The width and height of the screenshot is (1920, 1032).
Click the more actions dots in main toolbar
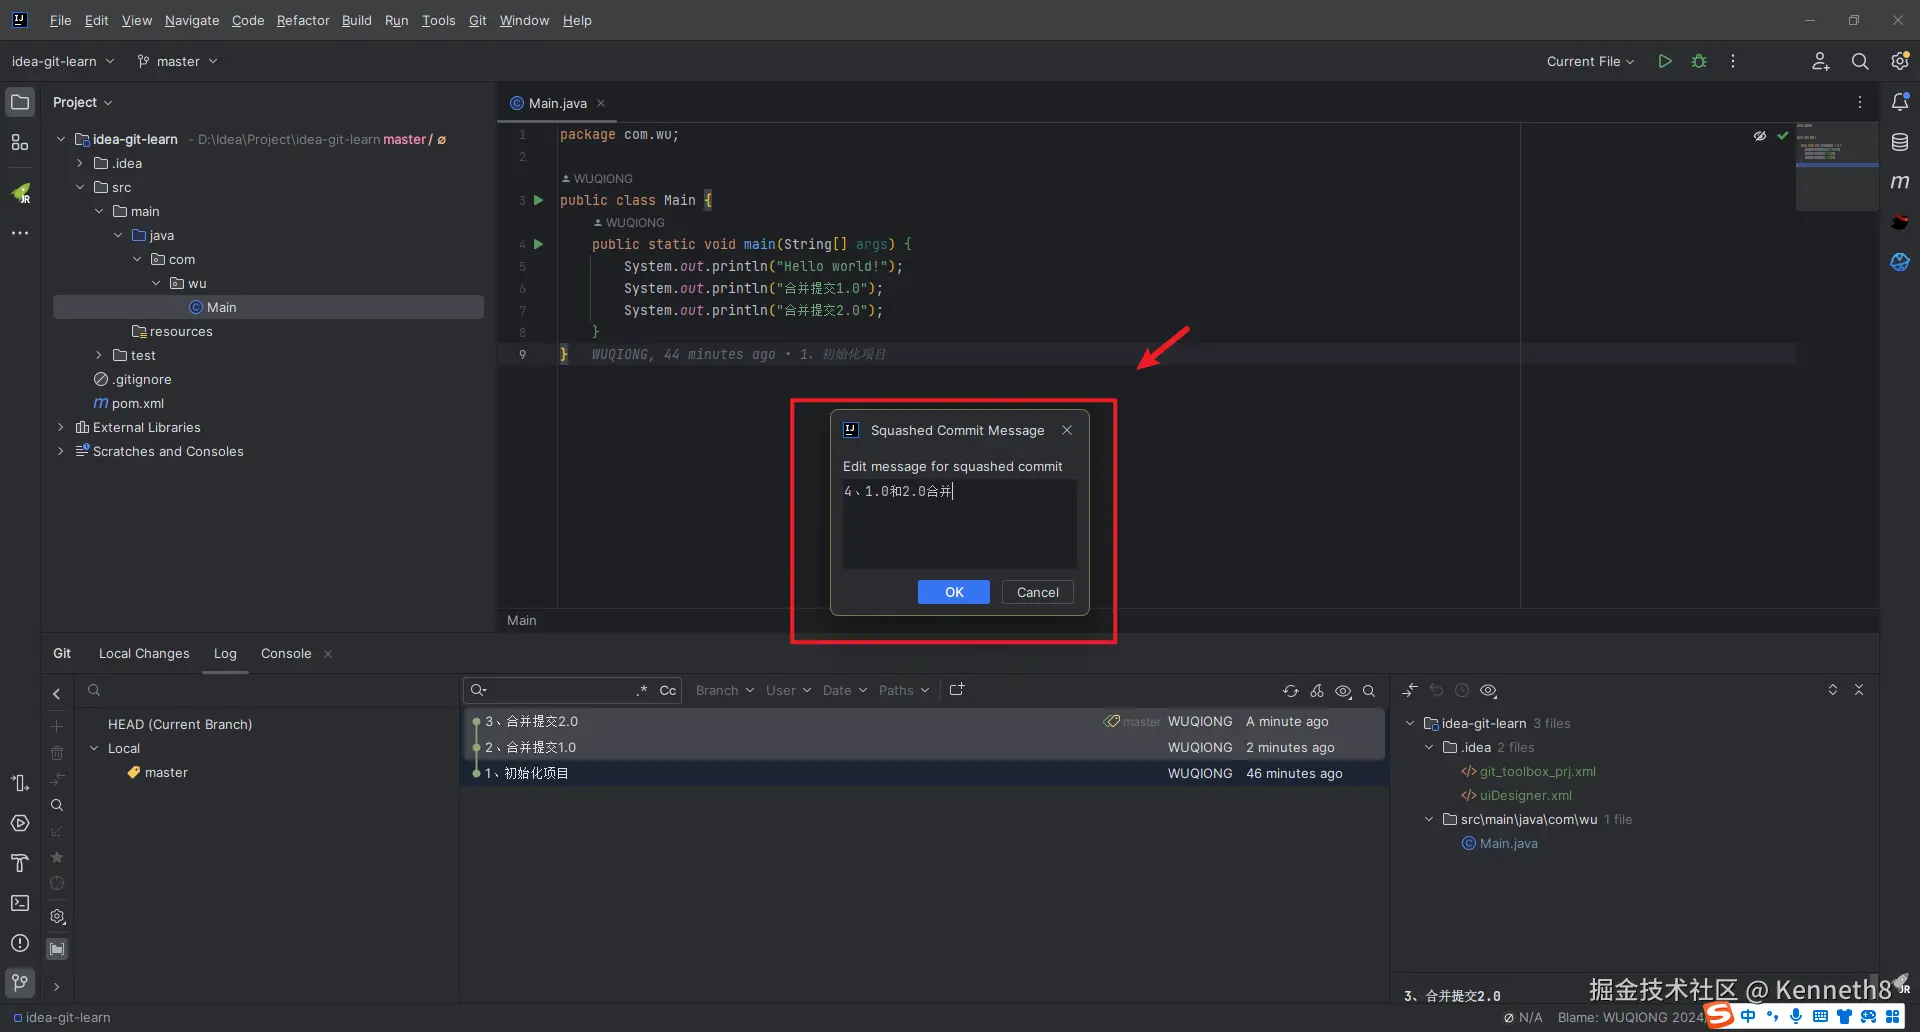(x=1733, y=61)
